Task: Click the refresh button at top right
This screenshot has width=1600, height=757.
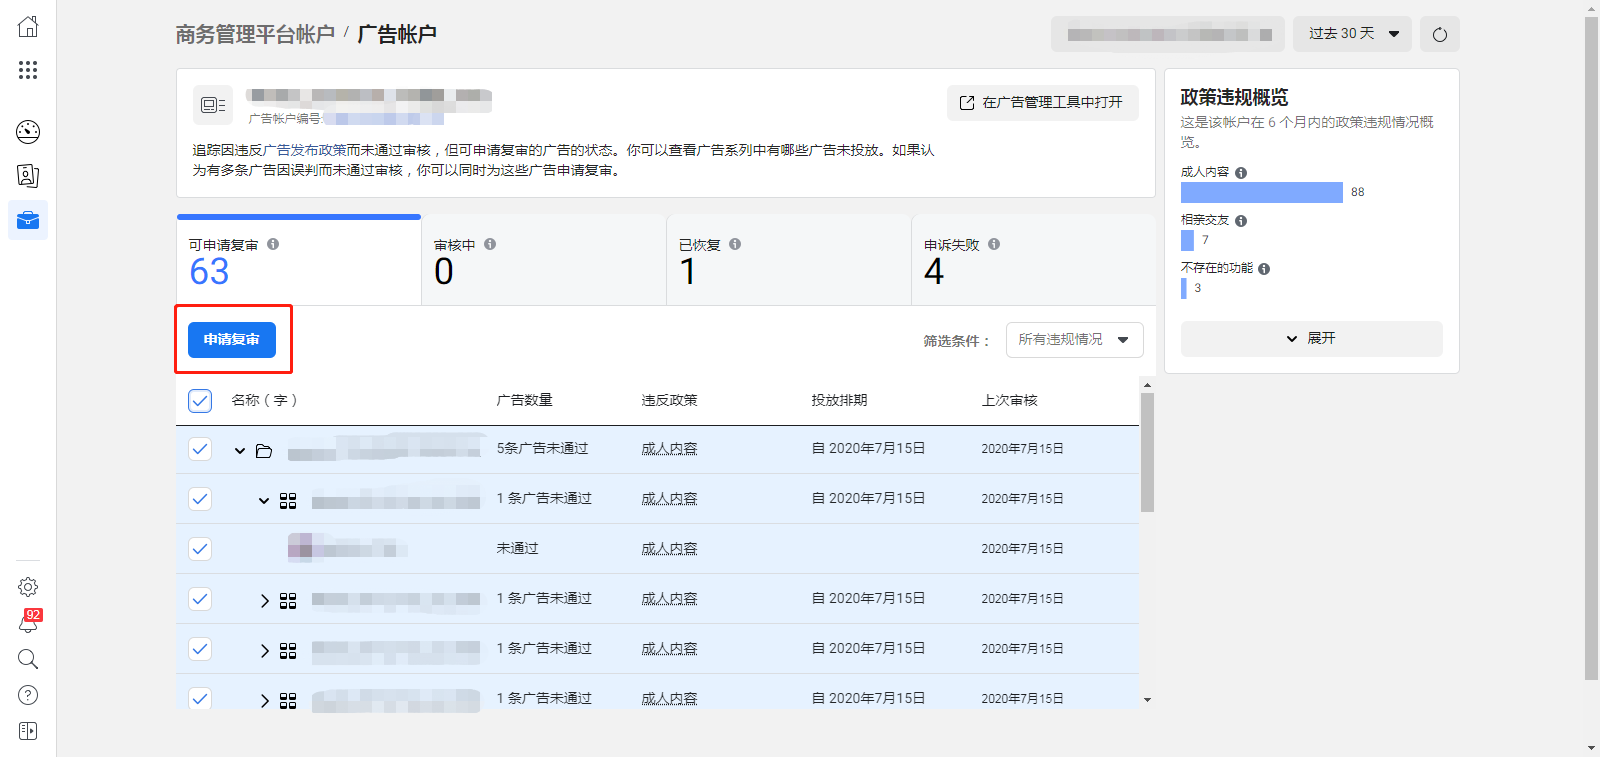Action: 1439,34
